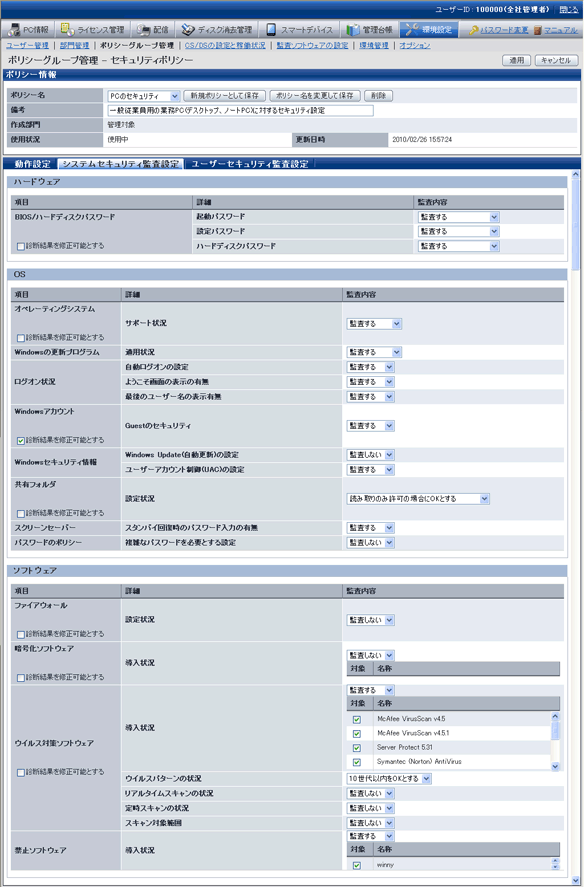This screenshot has height=887, width=584.
Task: Open the 暗号化ソフトウェア 導入状況 dropdown
Action: pos(370,656)
